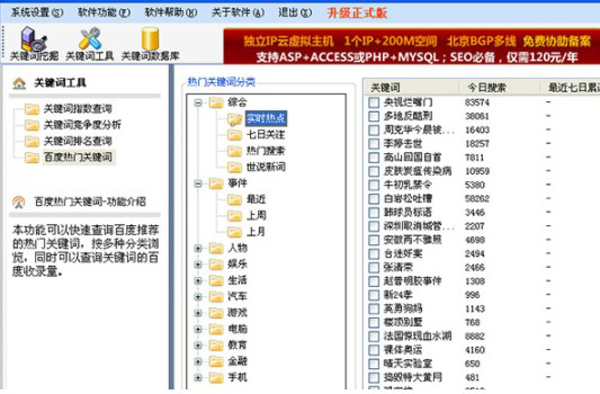The image size is (600, 394).
Task: Sort by the 关键词 column header
Action: click(x=412, y=88)
